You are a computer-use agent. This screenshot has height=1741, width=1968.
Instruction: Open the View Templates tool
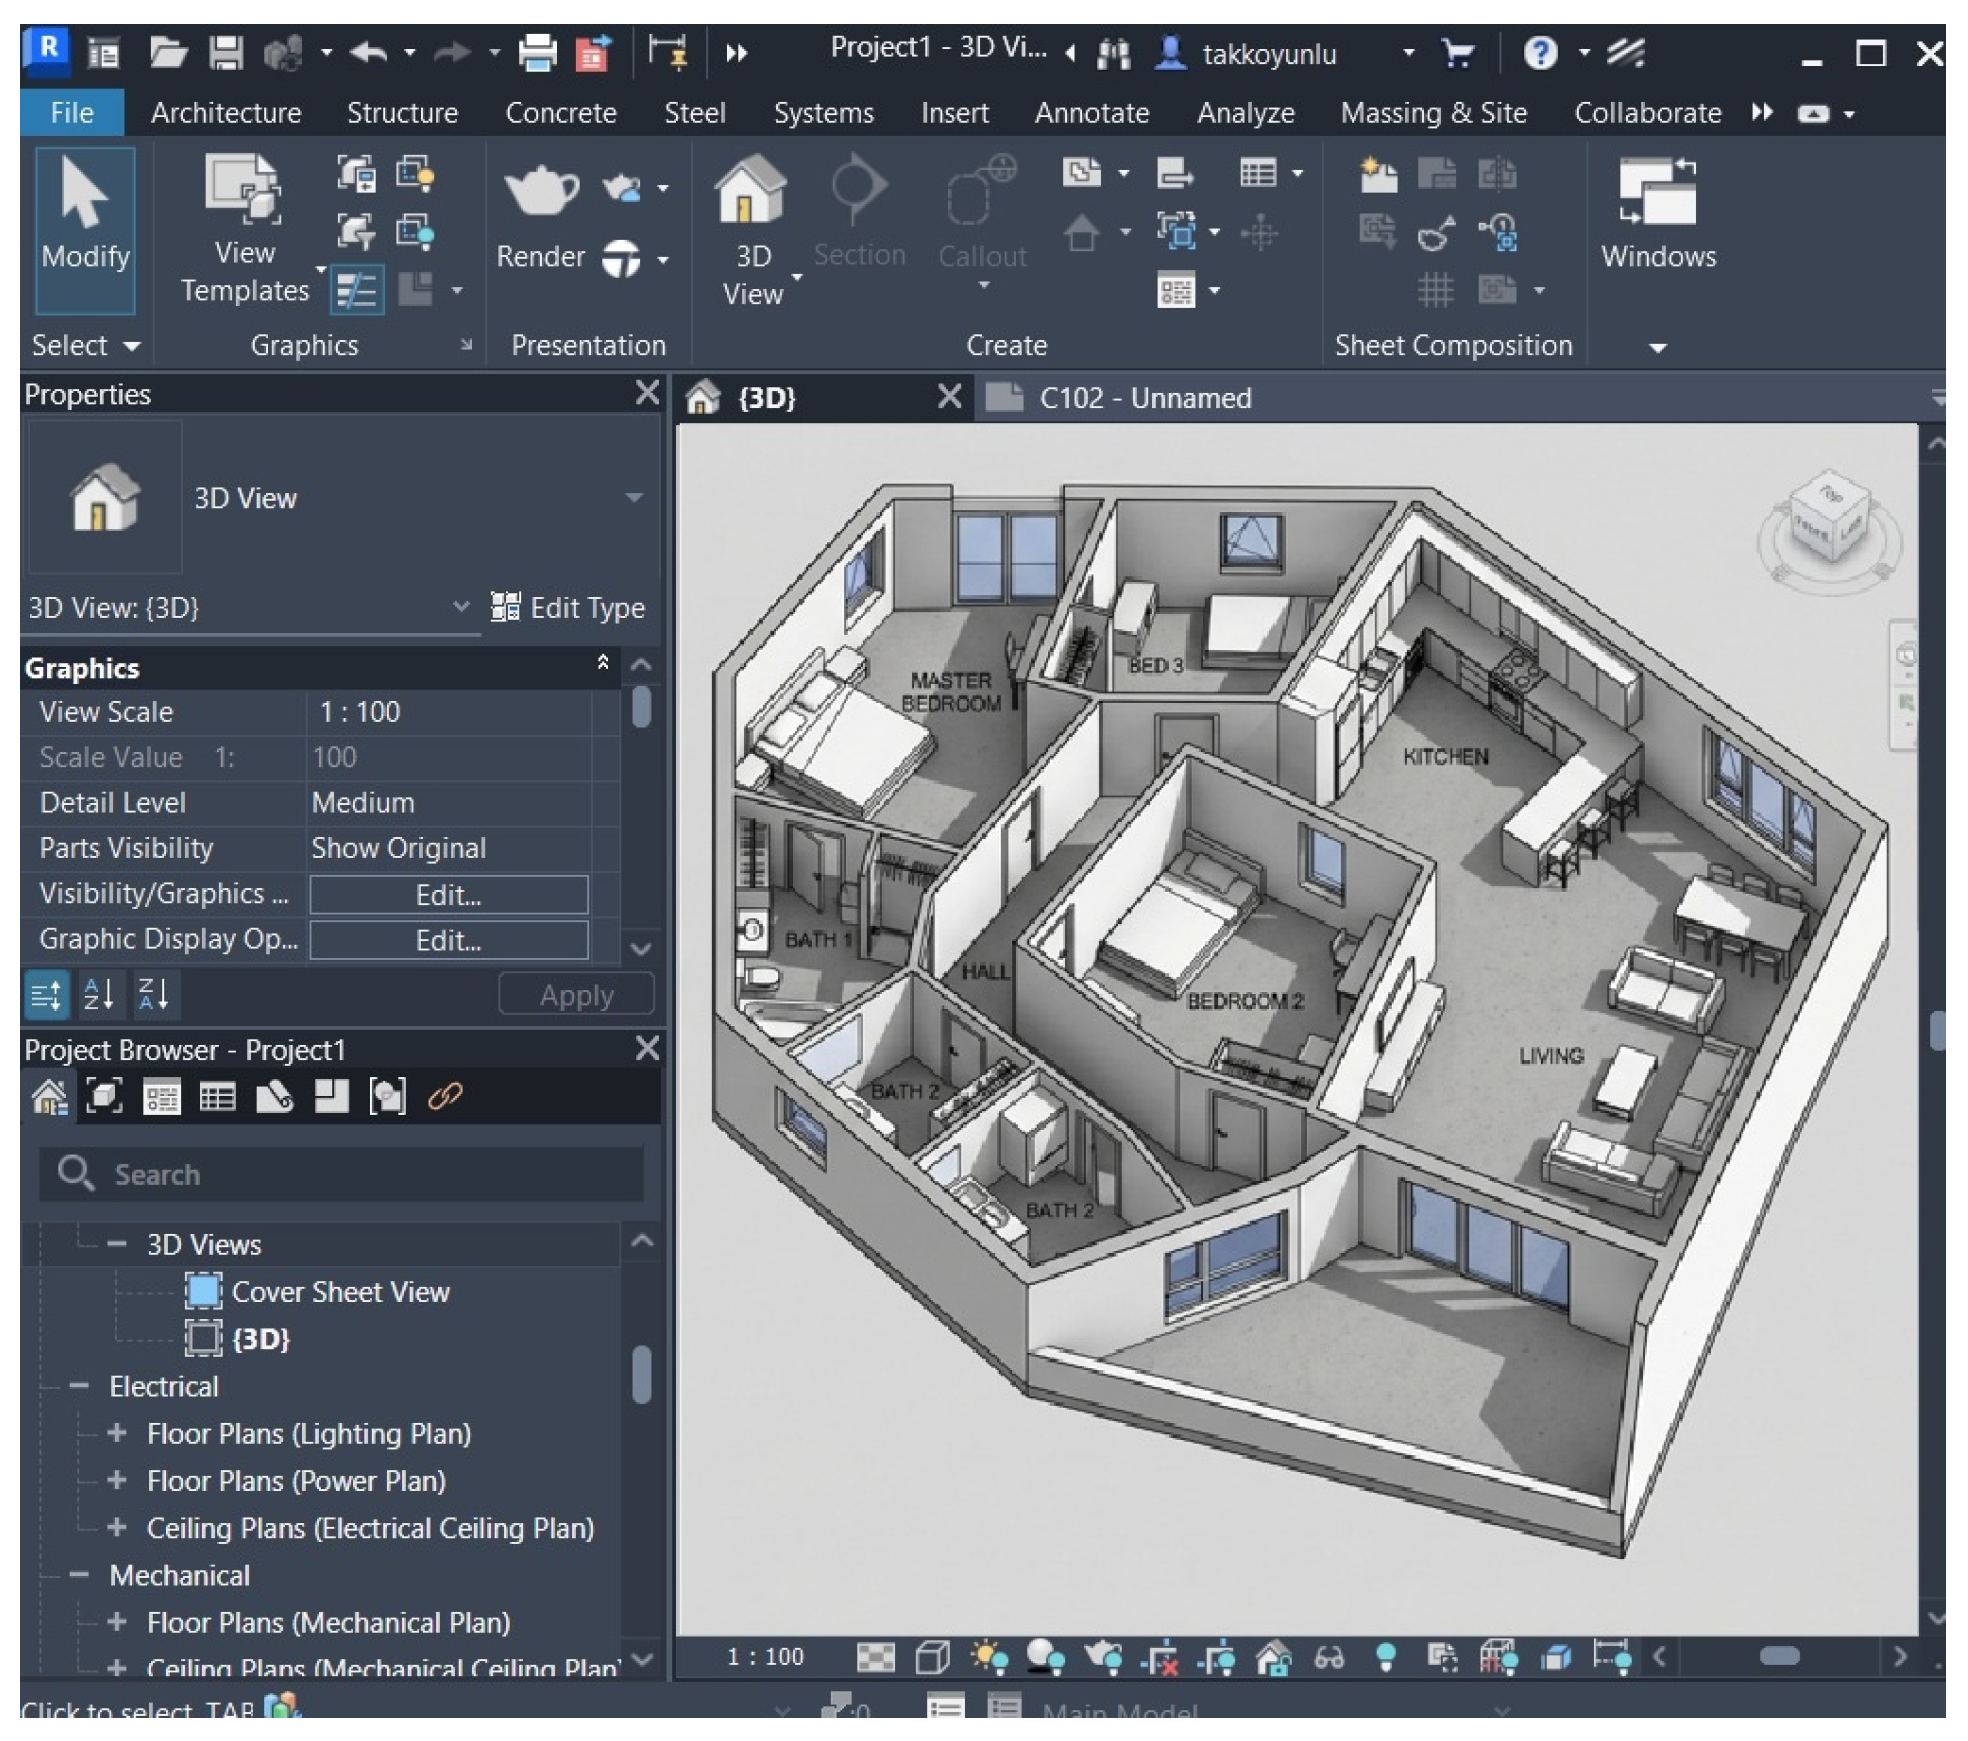[245, 231]
